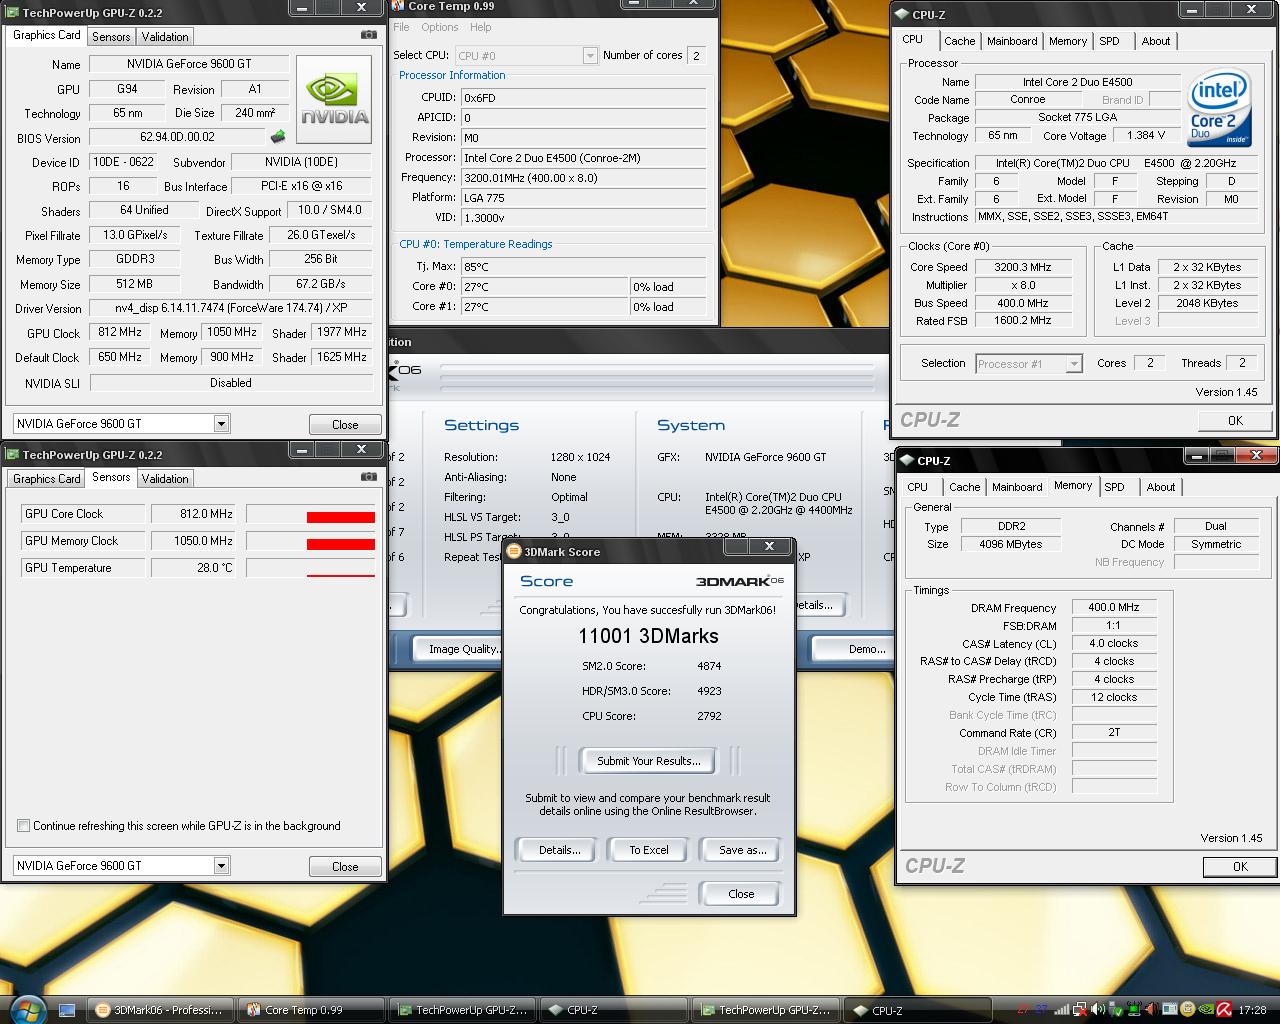Click the Save as button
Image resolution: width=1280 pixels, height=1024 pixels.
pos(742,850)
